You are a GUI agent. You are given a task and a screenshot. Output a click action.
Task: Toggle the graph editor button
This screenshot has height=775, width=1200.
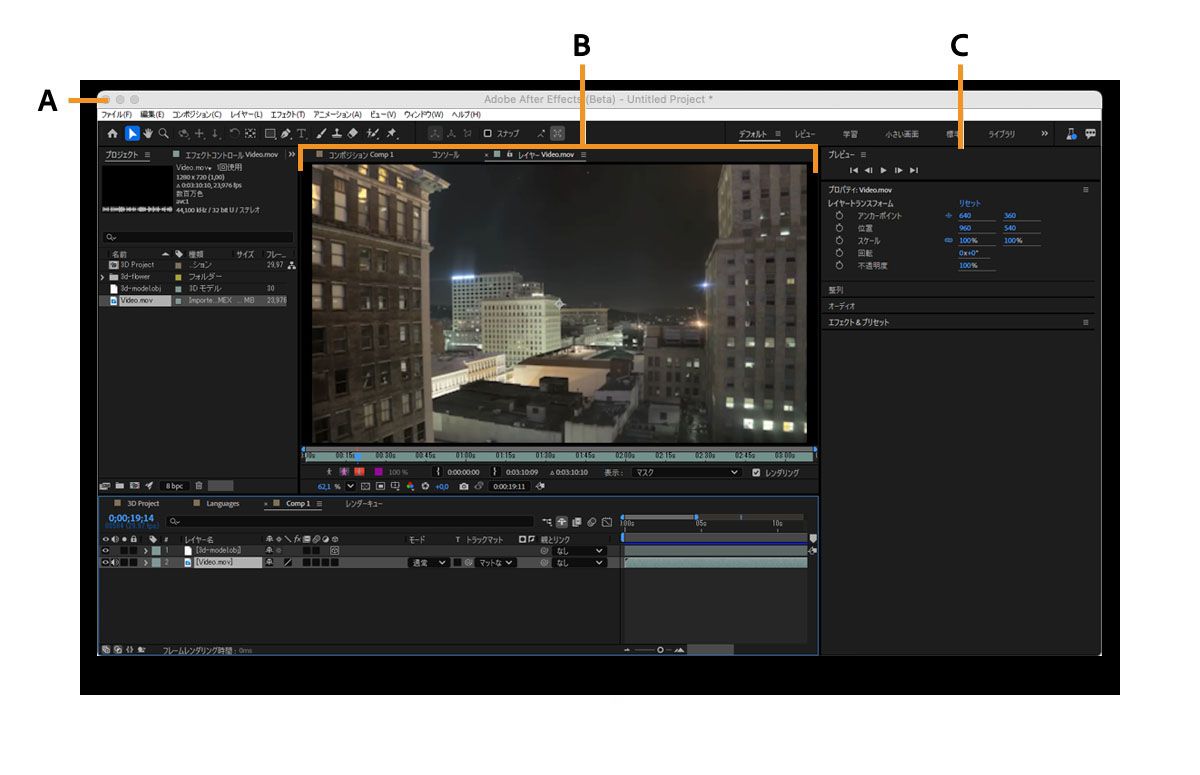pyautogui.click(x=606, y=521)
